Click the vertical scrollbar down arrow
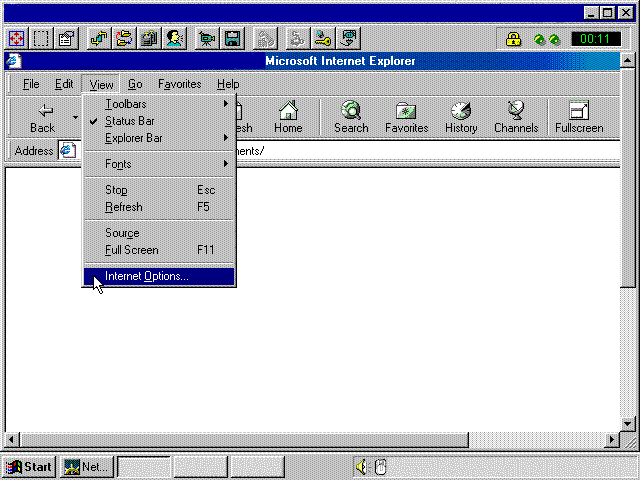Viewport: 640px width, 480px height. pos(628,424)
